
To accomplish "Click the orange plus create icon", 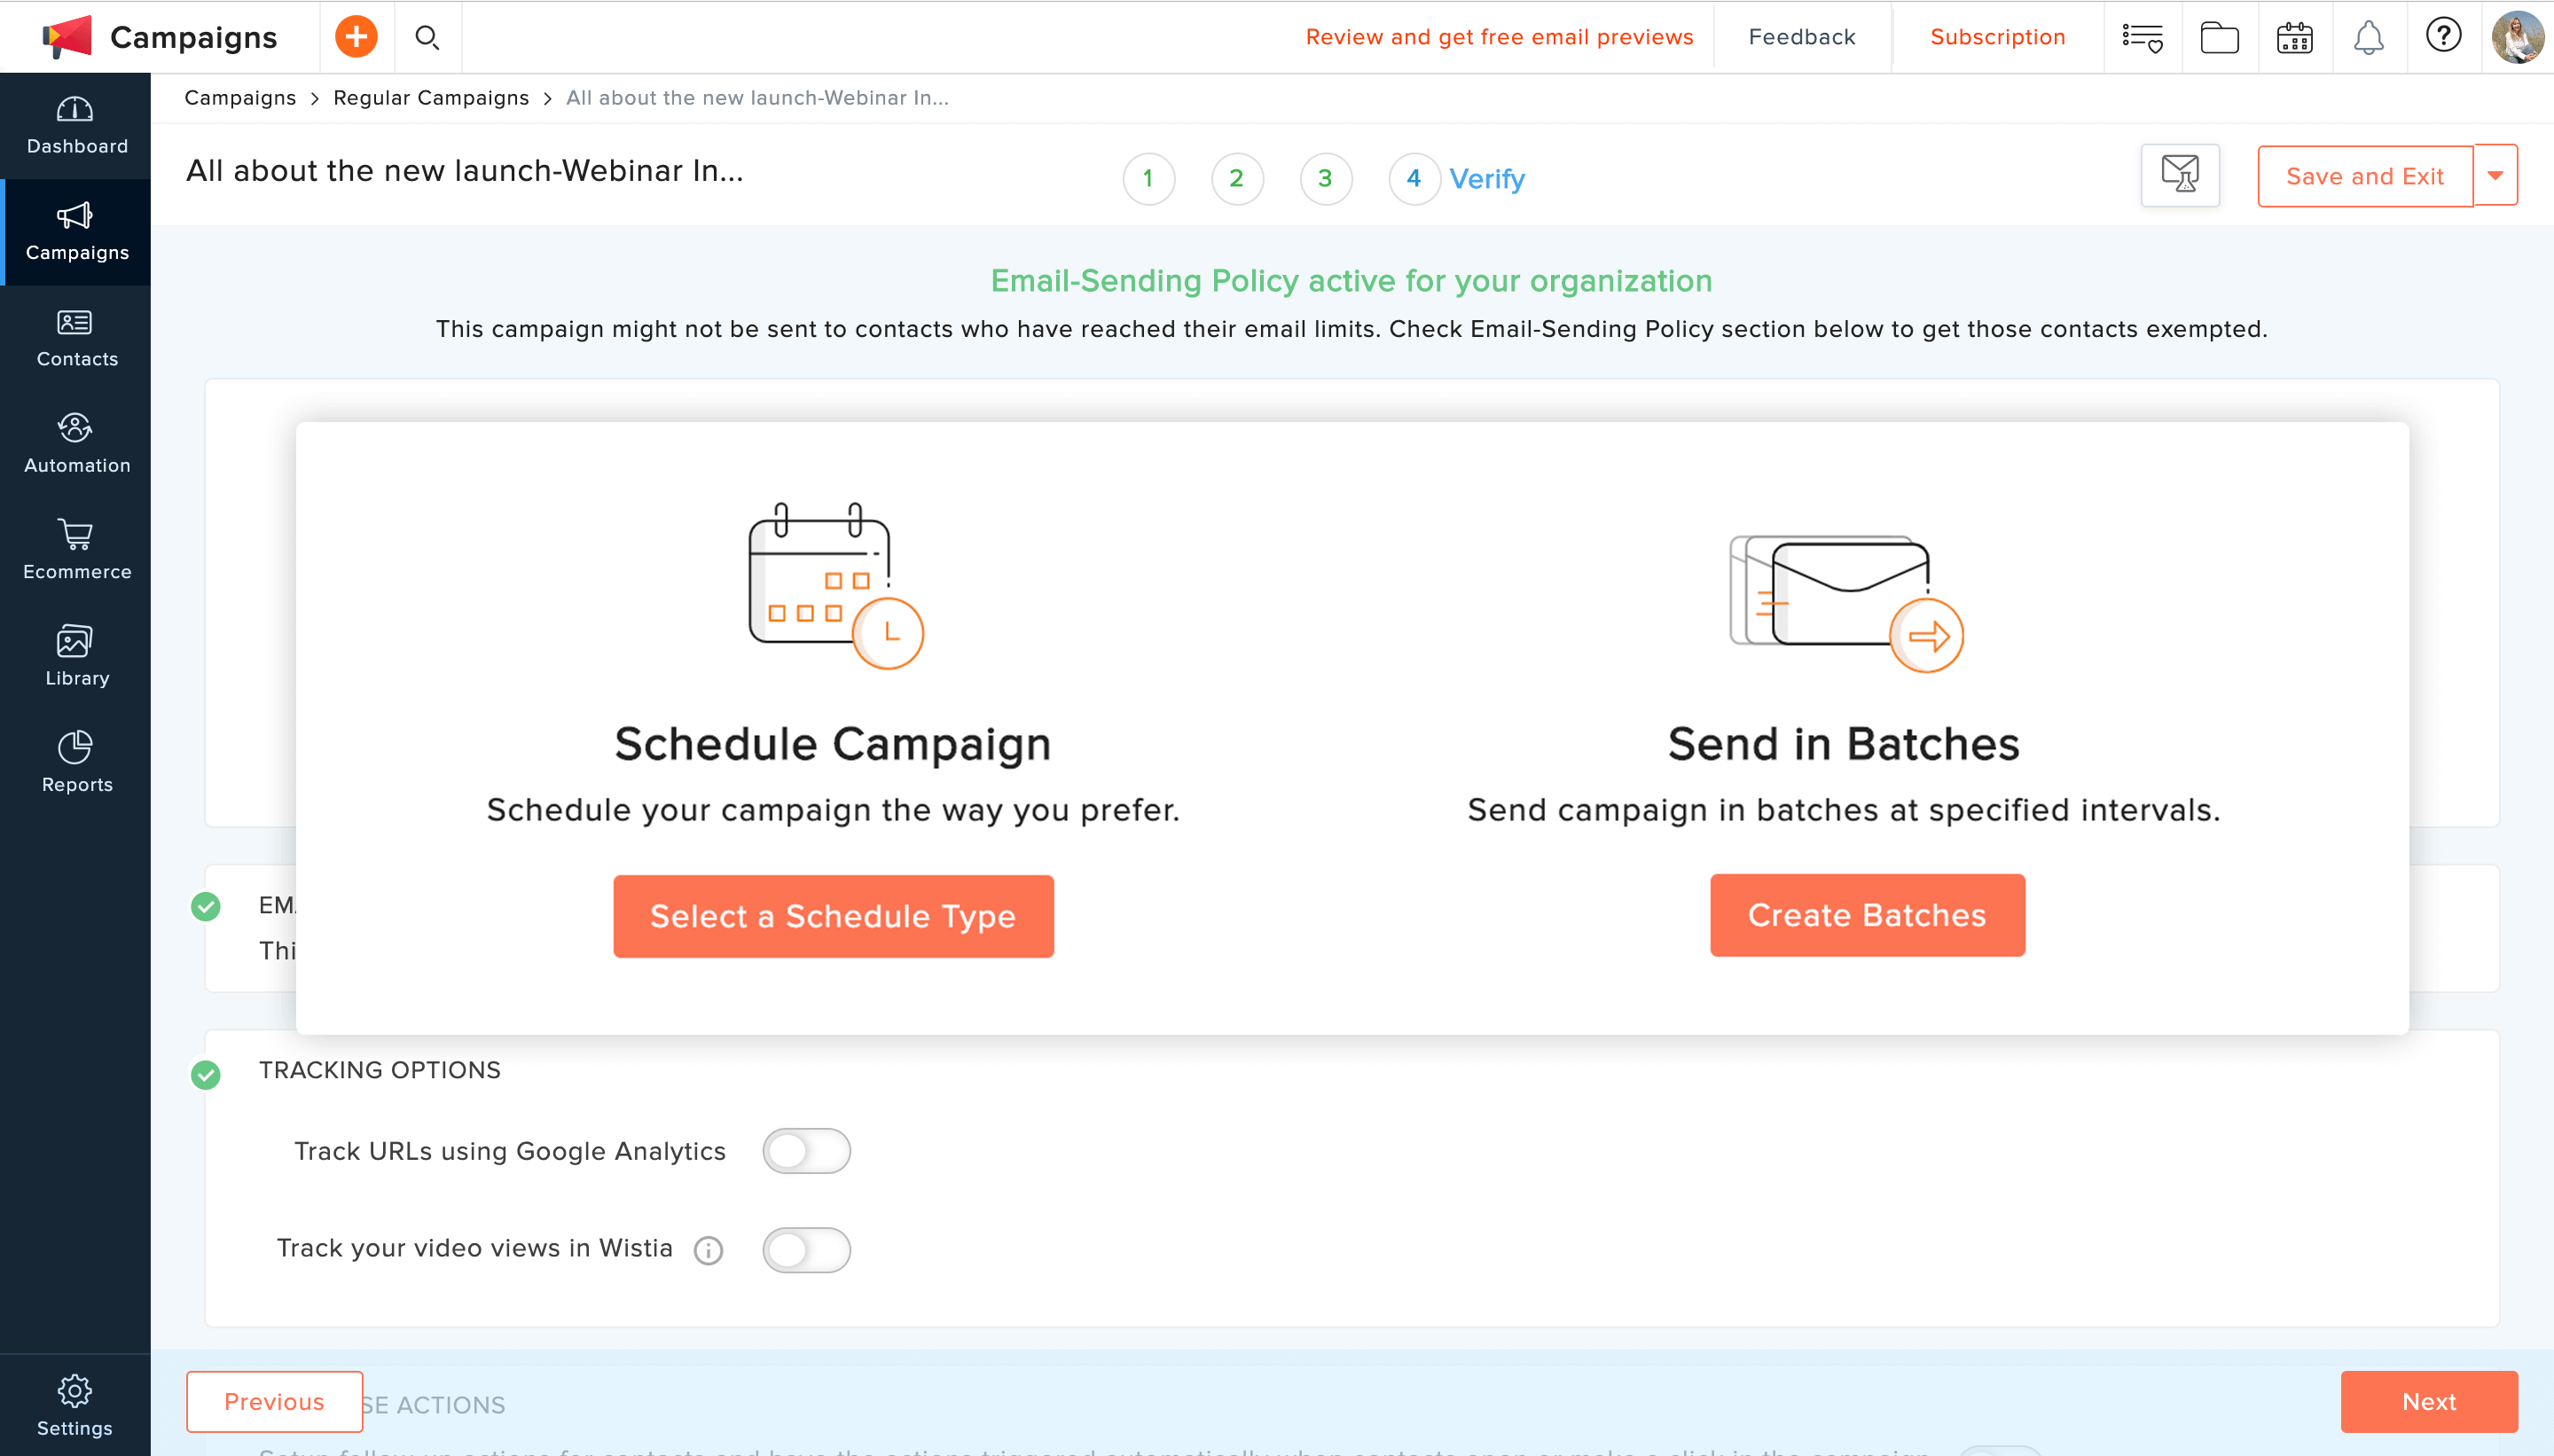I will coord(356,37).
